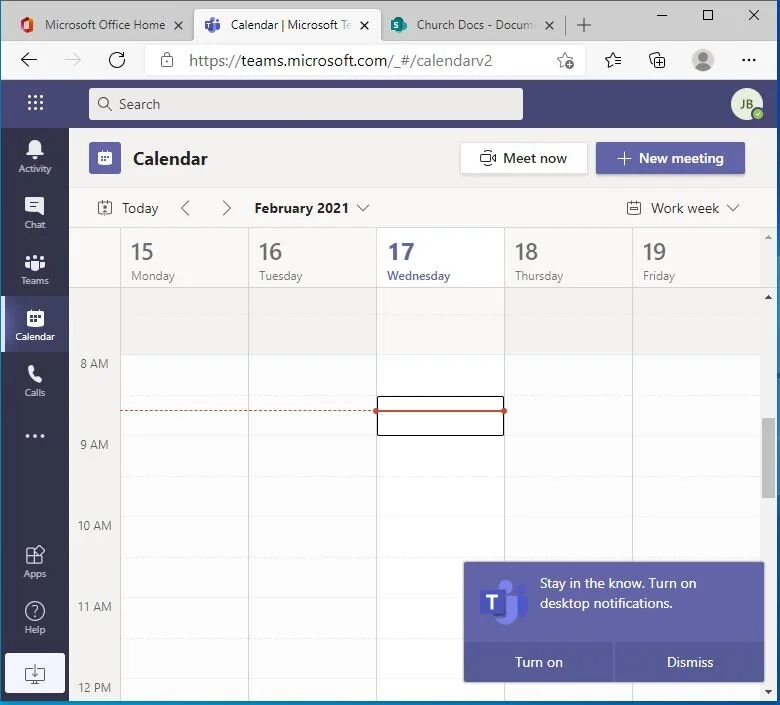Open the Apps store icon

[35, 562]
